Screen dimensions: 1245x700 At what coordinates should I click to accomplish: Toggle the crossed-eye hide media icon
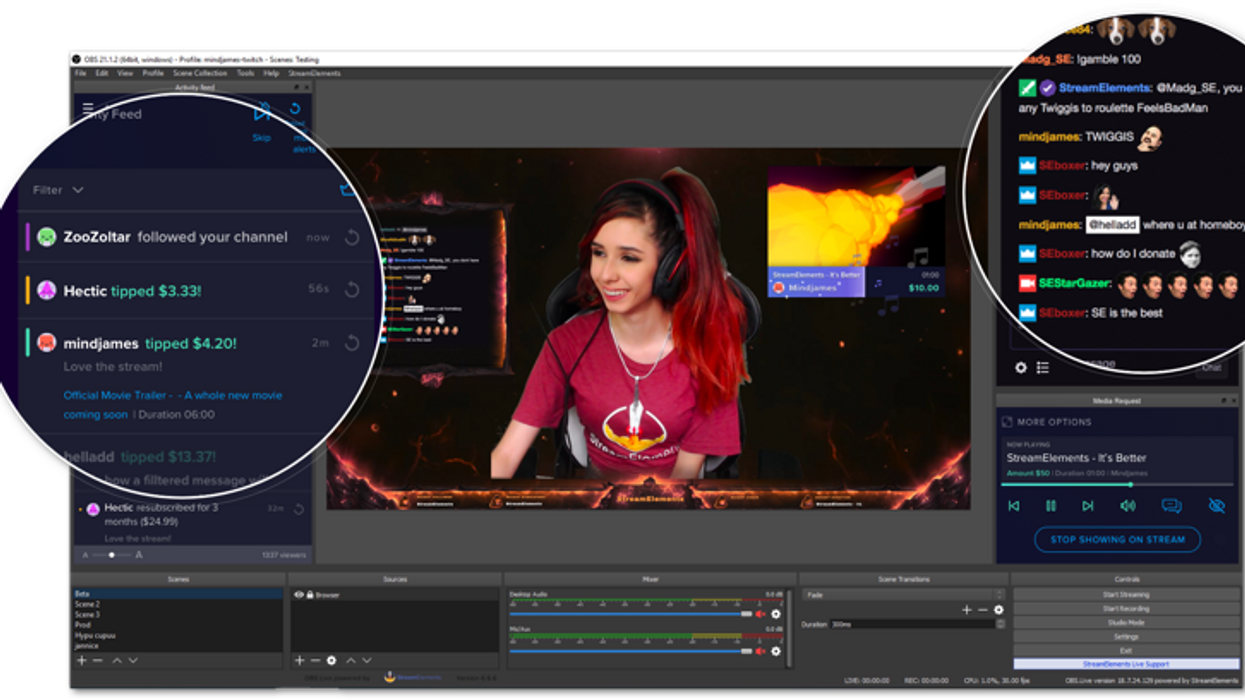click(1216, 506)
